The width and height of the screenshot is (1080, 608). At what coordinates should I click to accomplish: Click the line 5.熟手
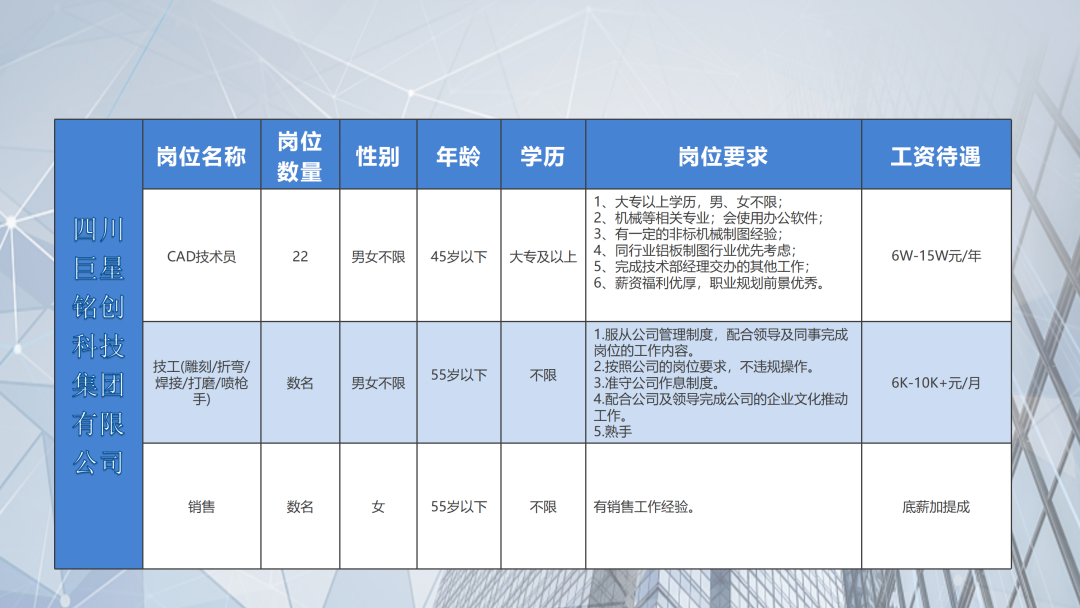(612, 432)
